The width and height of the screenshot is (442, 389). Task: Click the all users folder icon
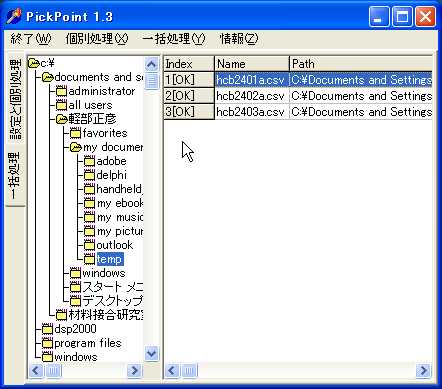pyautogui.click(x=61, y=105)
